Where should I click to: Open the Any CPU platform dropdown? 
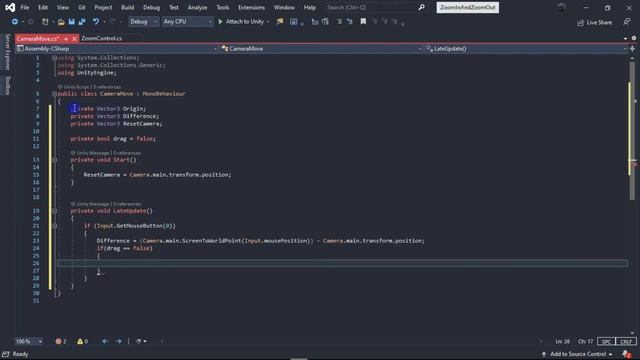(x=187, y=21)
